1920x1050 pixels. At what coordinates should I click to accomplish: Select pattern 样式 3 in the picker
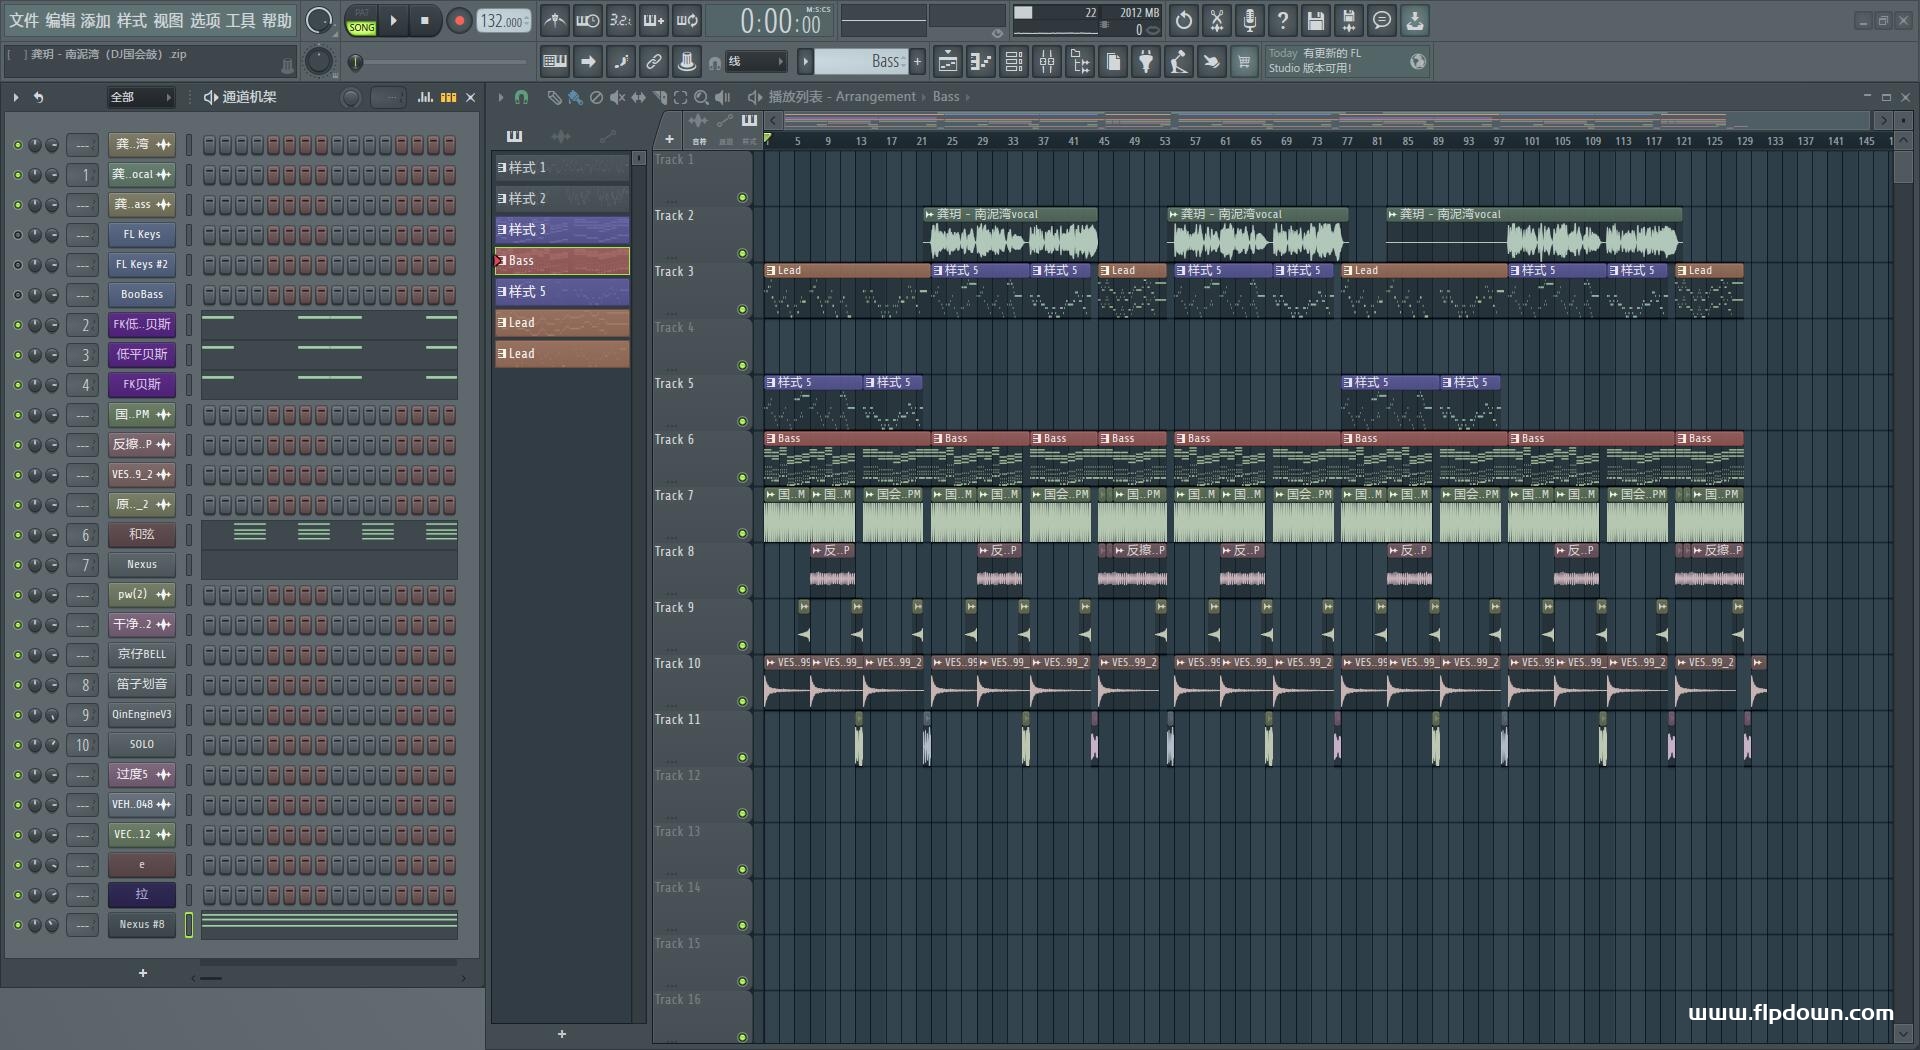(x=562, y=230)
